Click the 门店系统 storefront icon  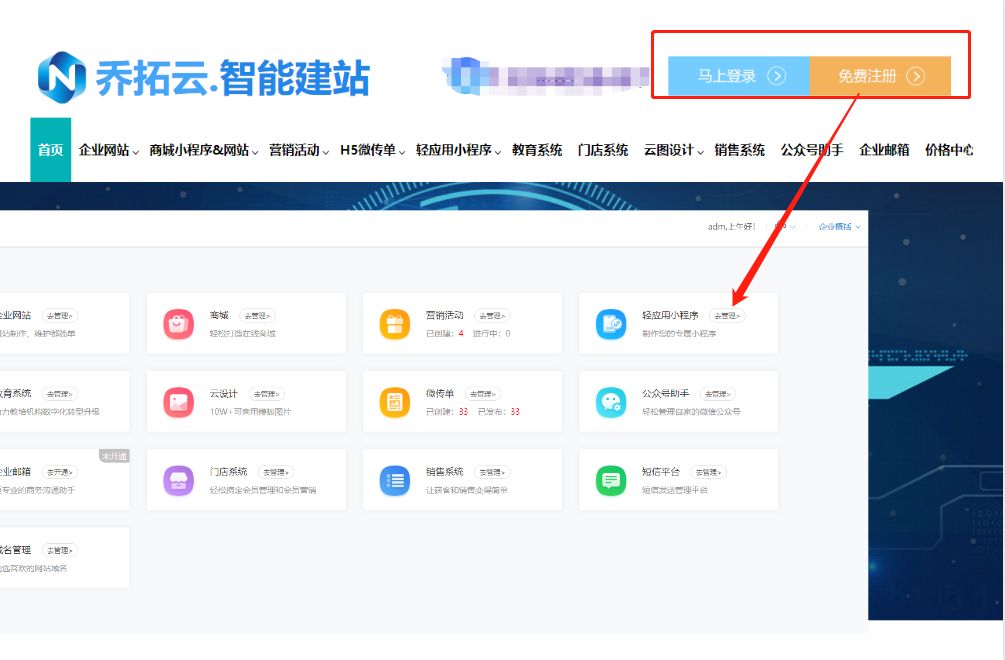point(177,479)
